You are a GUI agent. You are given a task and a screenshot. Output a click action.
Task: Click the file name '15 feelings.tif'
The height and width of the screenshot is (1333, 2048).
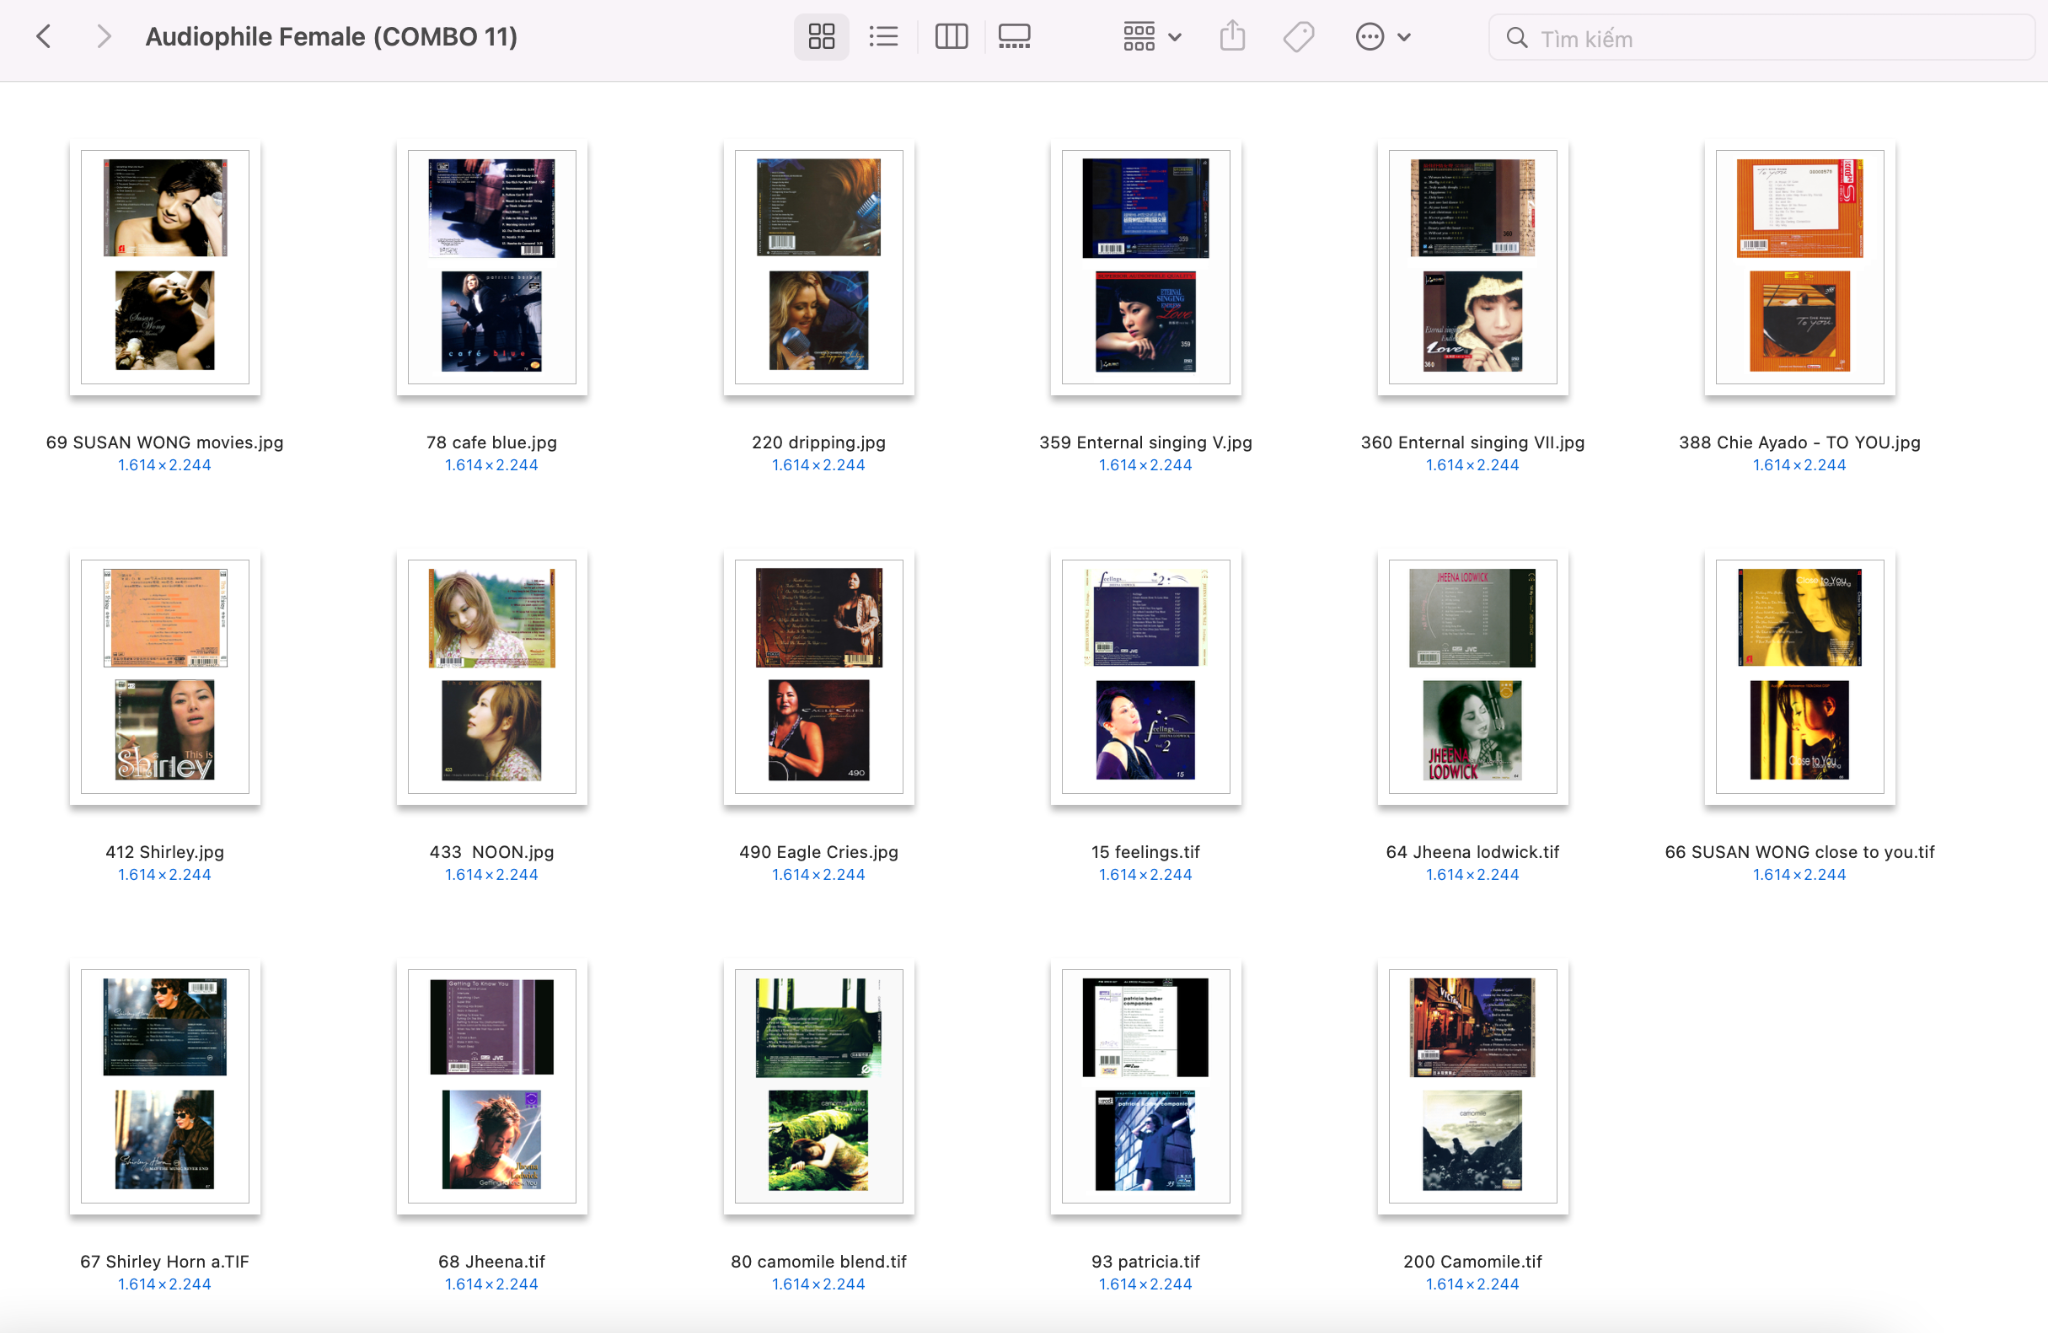1146,852
